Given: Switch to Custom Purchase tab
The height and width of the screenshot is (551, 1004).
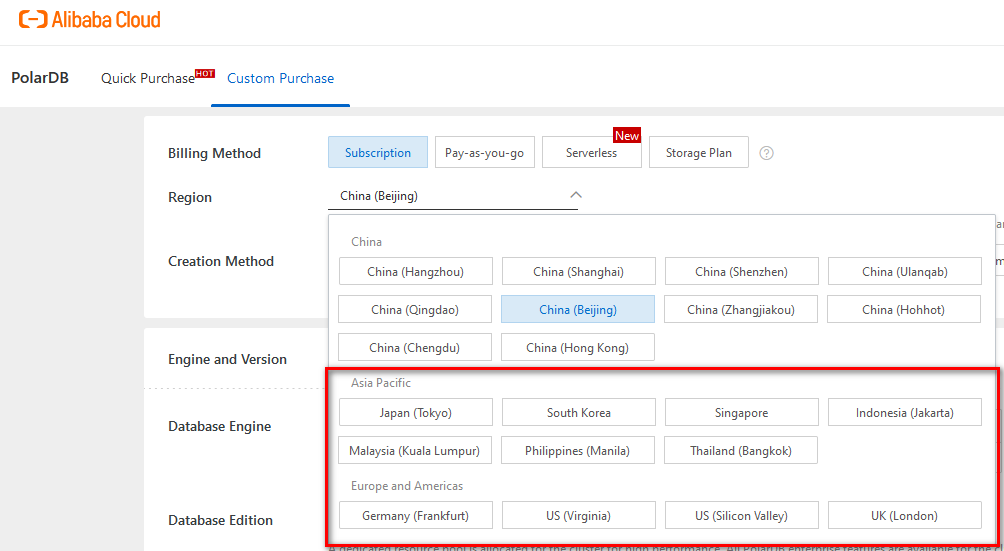Looking at the screenshot, I should [280, 79].
